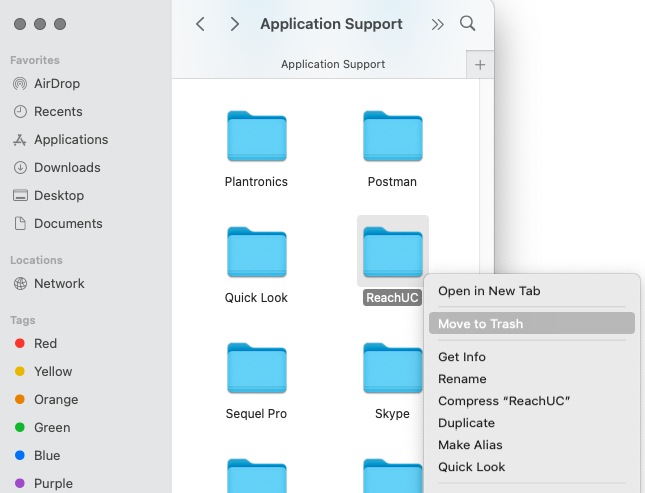Screen dimensions: 645x493
Task: Click the Sequel Pro folder name
Action: (x=256, y=414)
